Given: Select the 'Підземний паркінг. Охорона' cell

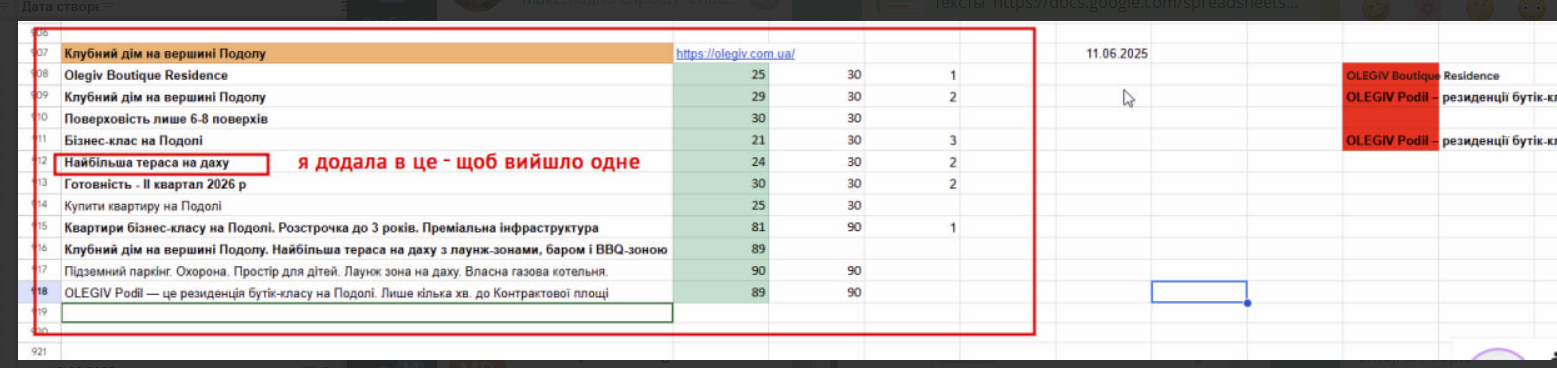Looking at the screenshot, I should [x=367, y=271].
